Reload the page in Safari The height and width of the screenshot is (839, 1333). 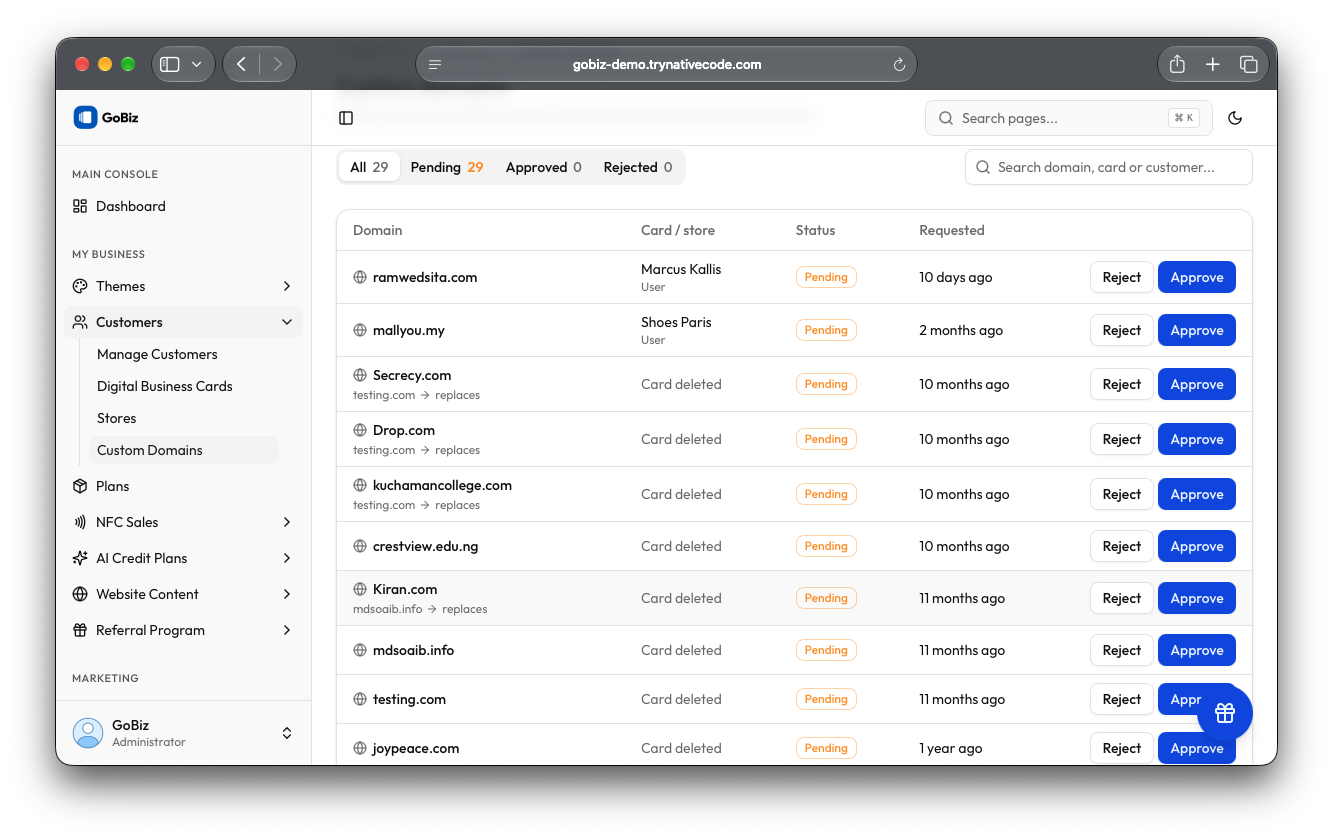pos(899,65)
